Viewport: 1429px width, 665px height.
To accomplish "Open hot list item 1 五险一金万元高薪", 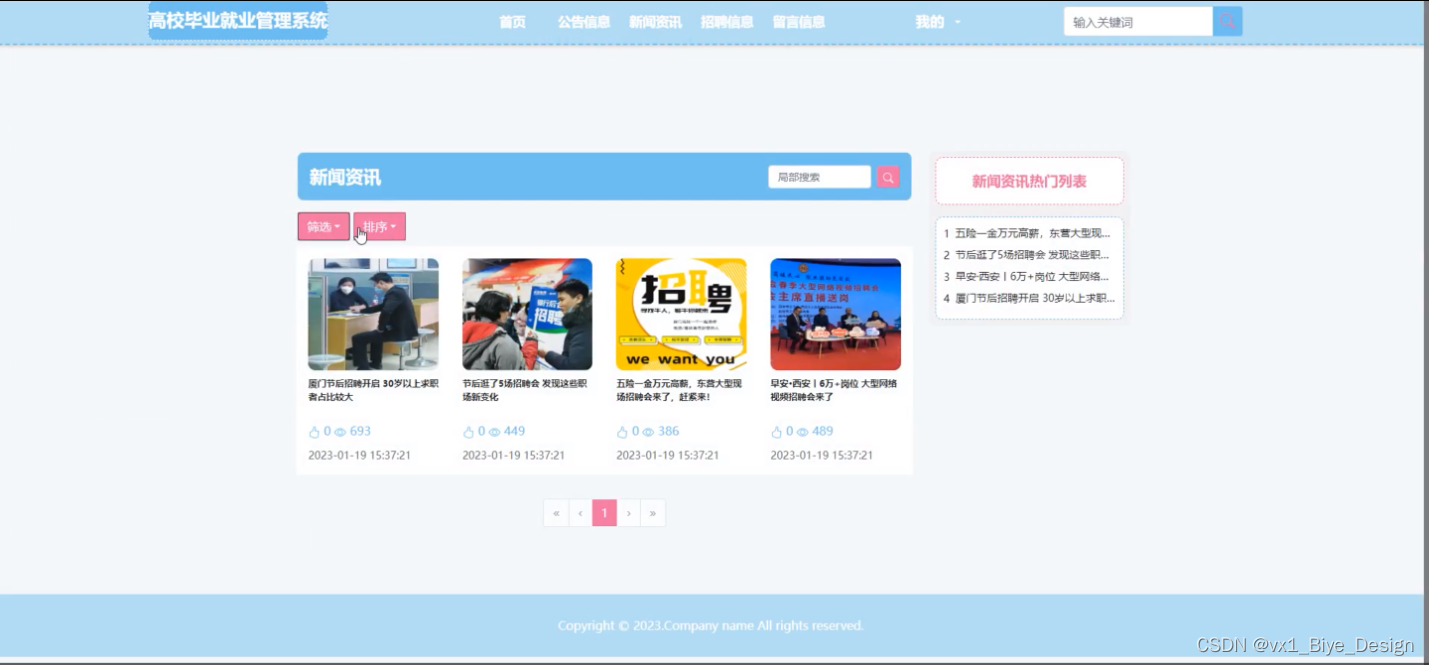I will 1027,233.
